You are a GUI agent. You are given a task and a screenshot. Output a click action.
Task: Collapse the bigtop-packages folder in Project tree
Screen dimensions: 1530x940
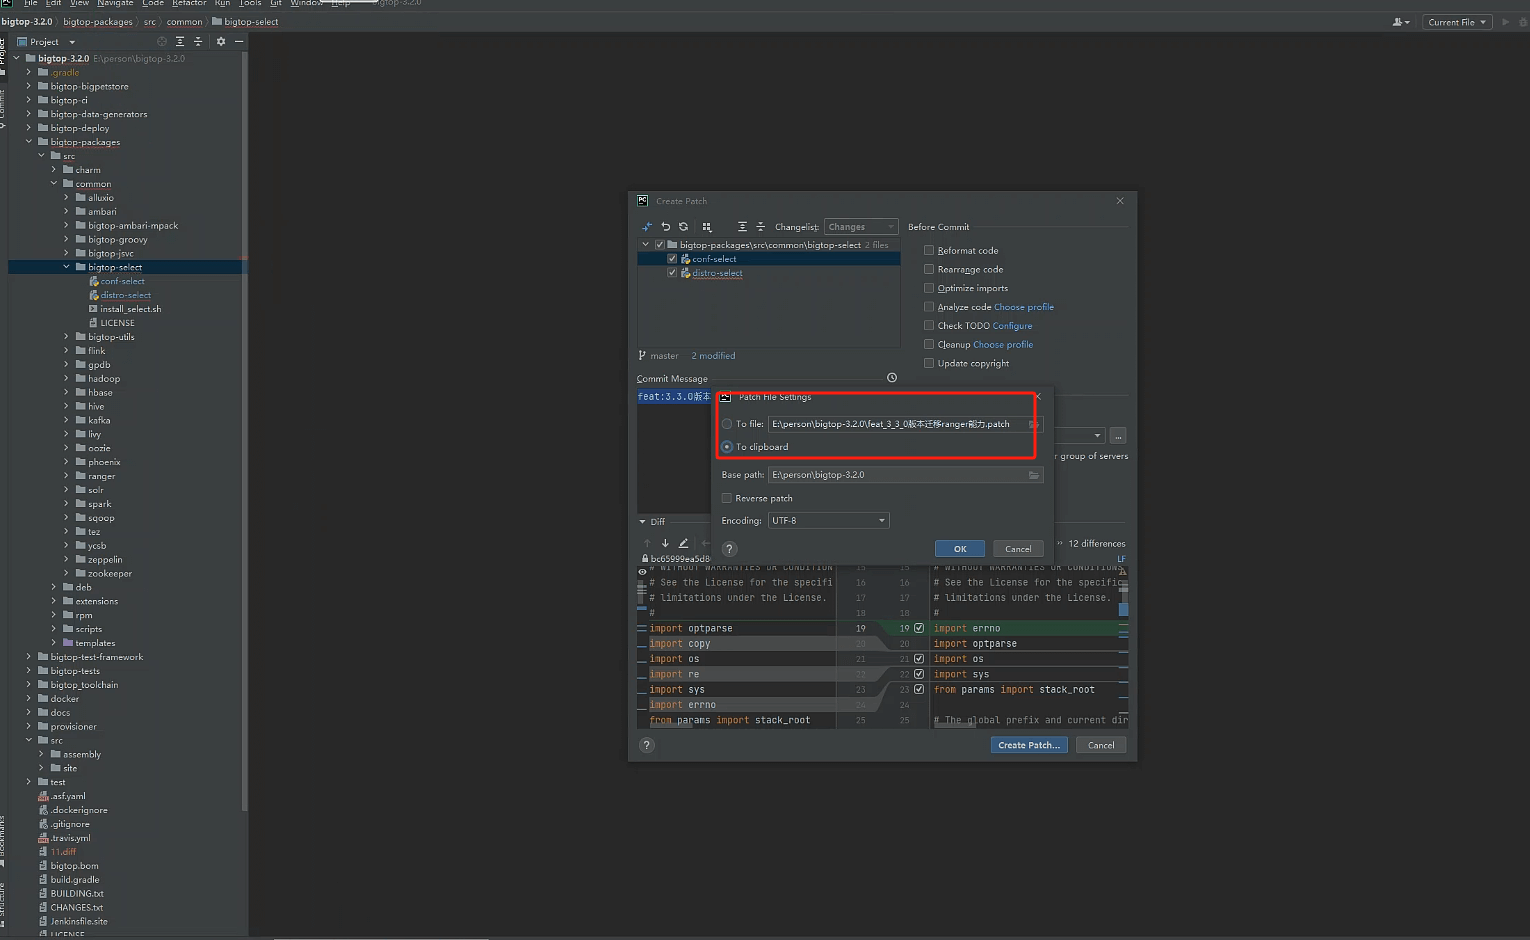point(29,142)
